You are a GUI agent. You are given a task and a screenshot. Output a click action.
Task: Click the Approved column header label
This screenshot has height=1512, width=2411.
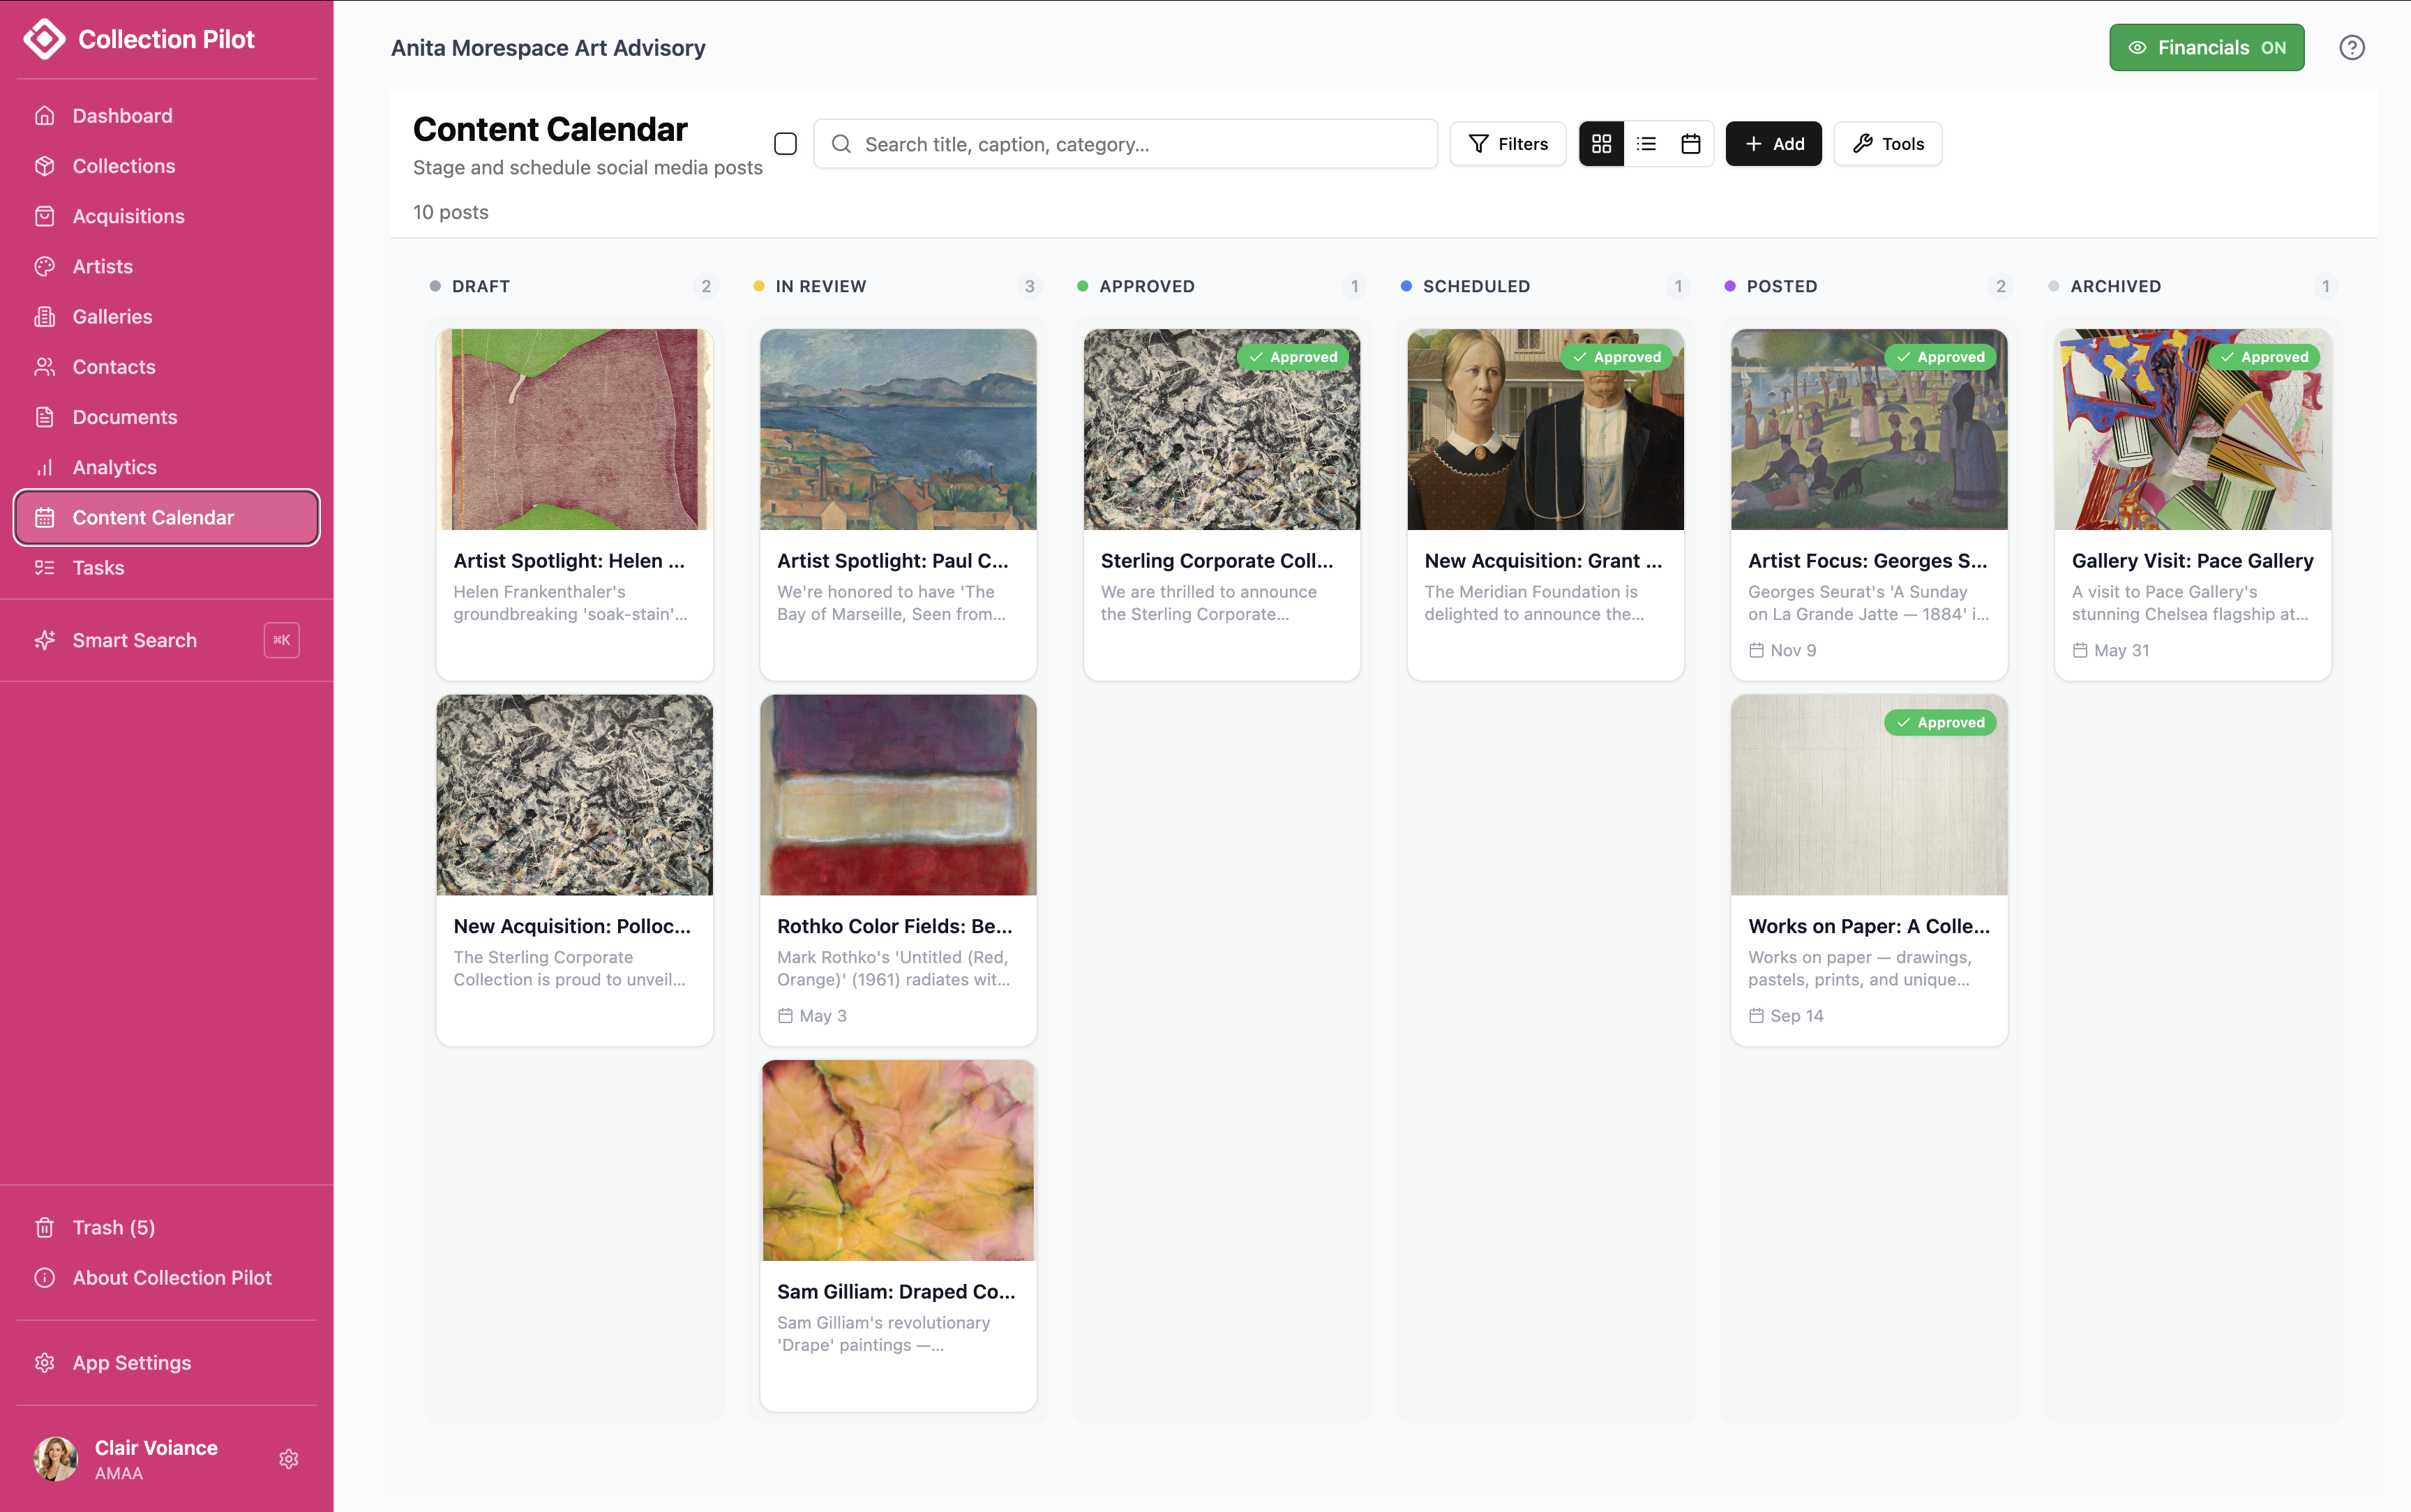click(x=1147, y=286)
